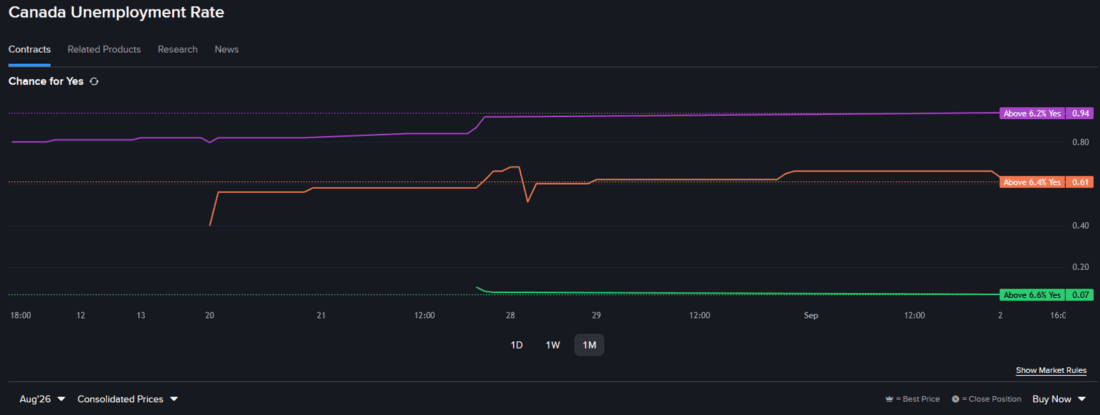Click the 0.61 price tag
The width and height of the screenshot is (1100, 415).
pos(1080,182)
